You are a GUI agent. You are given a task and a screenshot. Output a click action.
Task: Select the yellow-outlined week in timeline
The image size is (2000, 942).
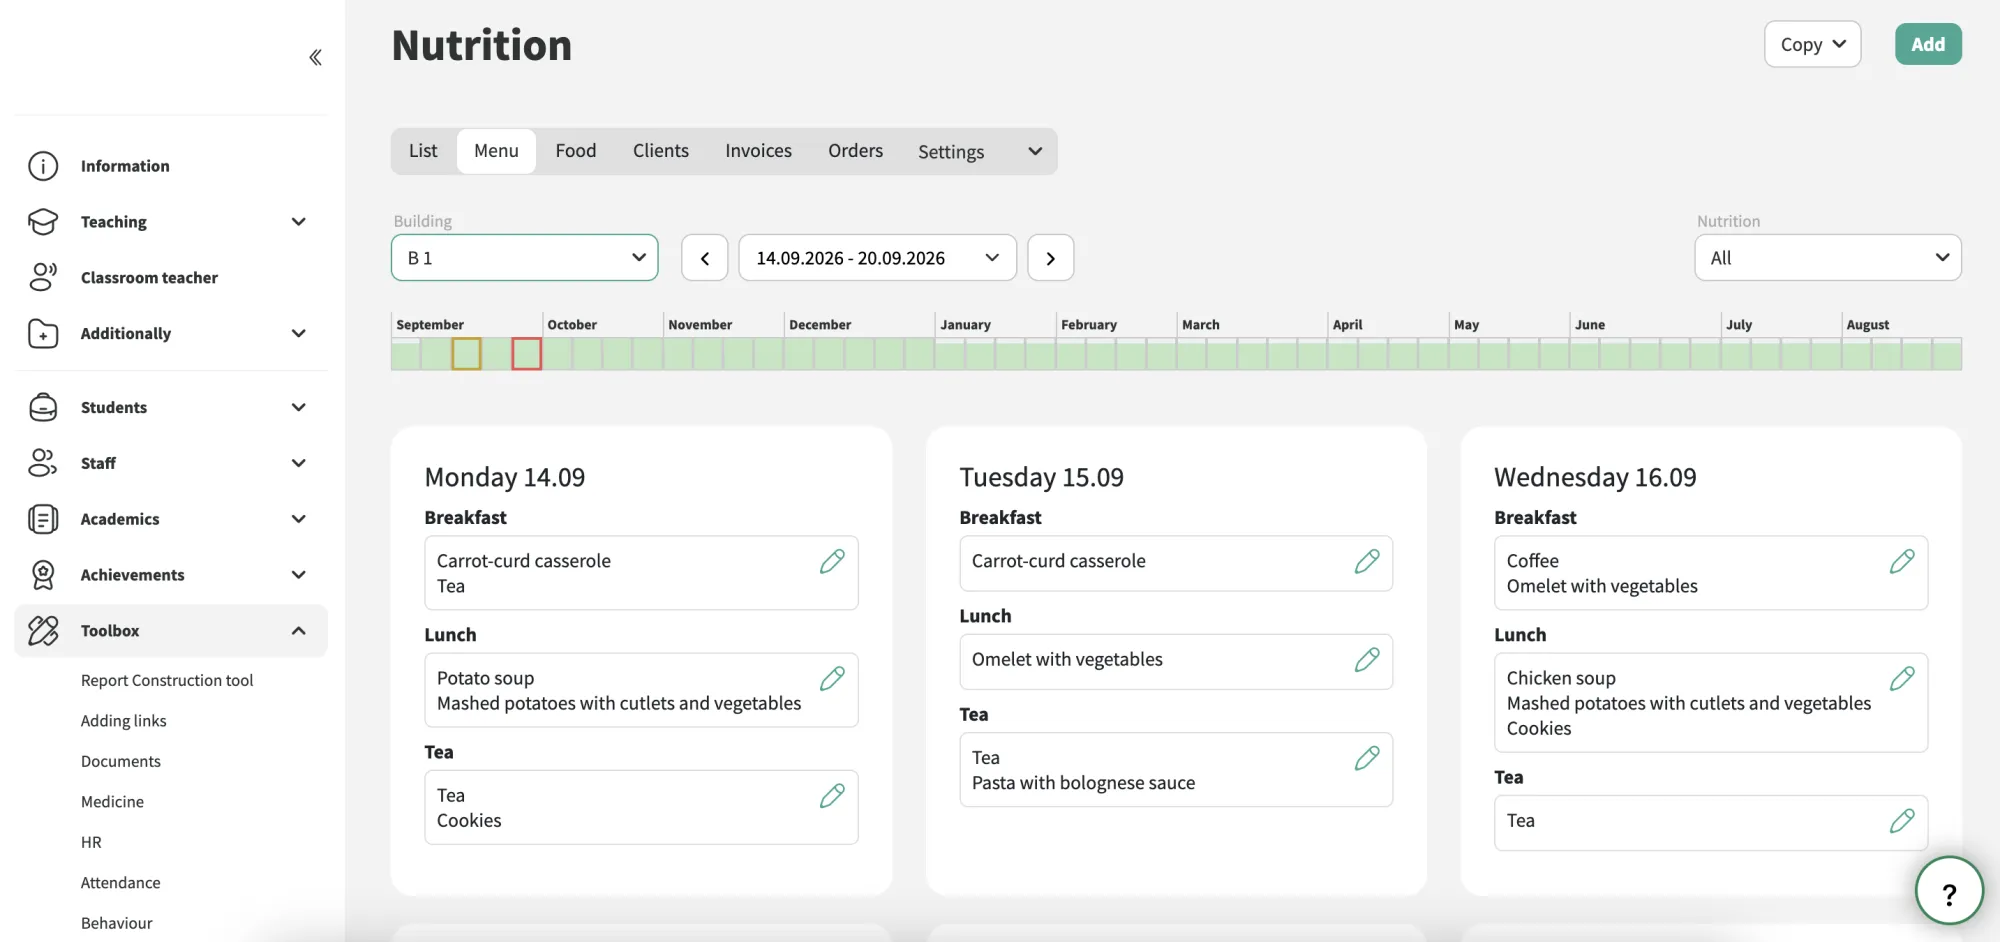coord(466,354)
